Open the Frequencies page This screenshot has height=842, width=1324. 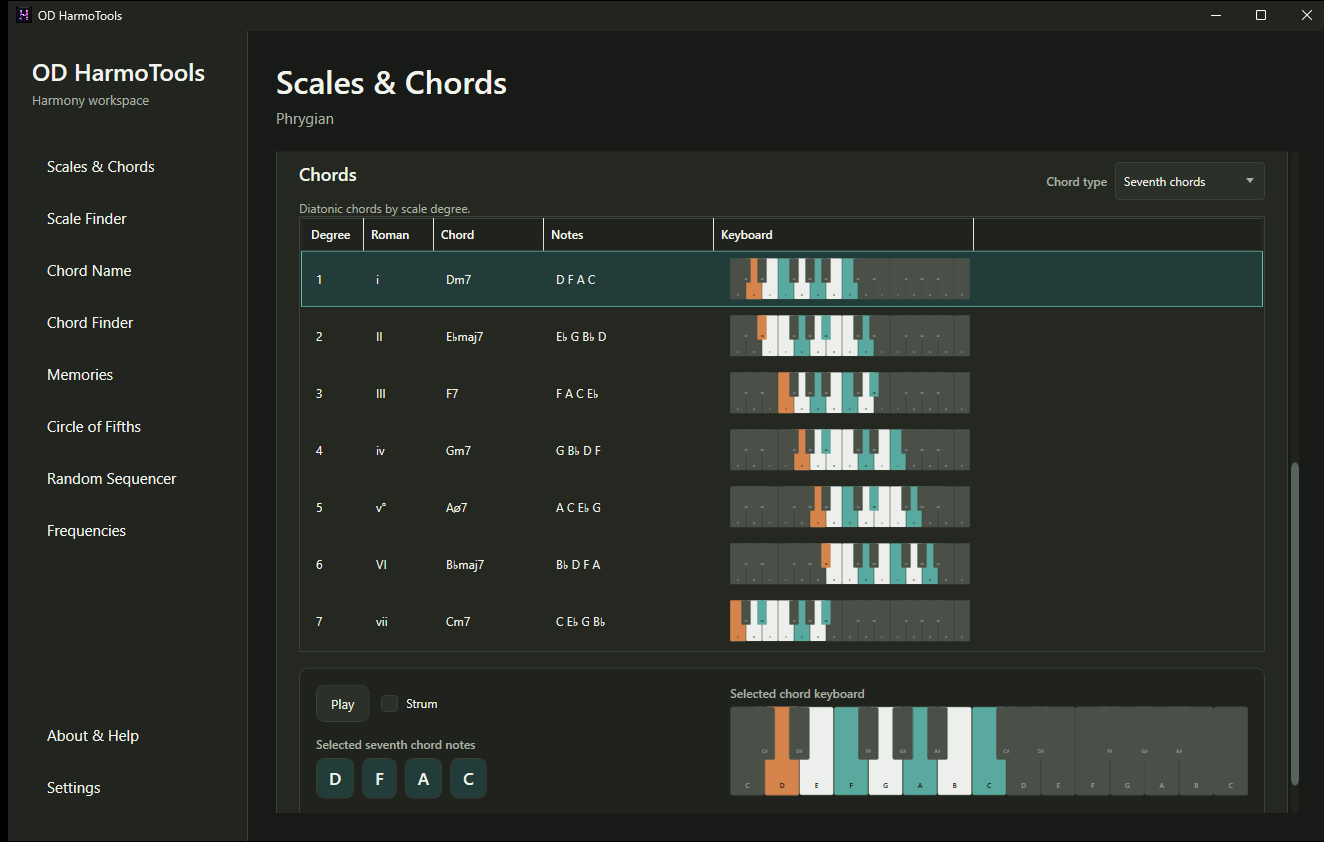[x=86, y=531]
